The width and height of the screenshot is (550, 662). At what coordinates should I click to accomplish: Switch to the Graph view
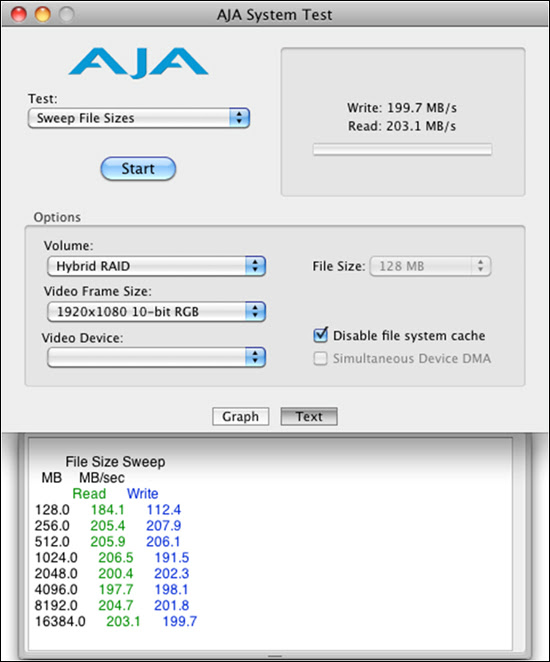(241, 416)
